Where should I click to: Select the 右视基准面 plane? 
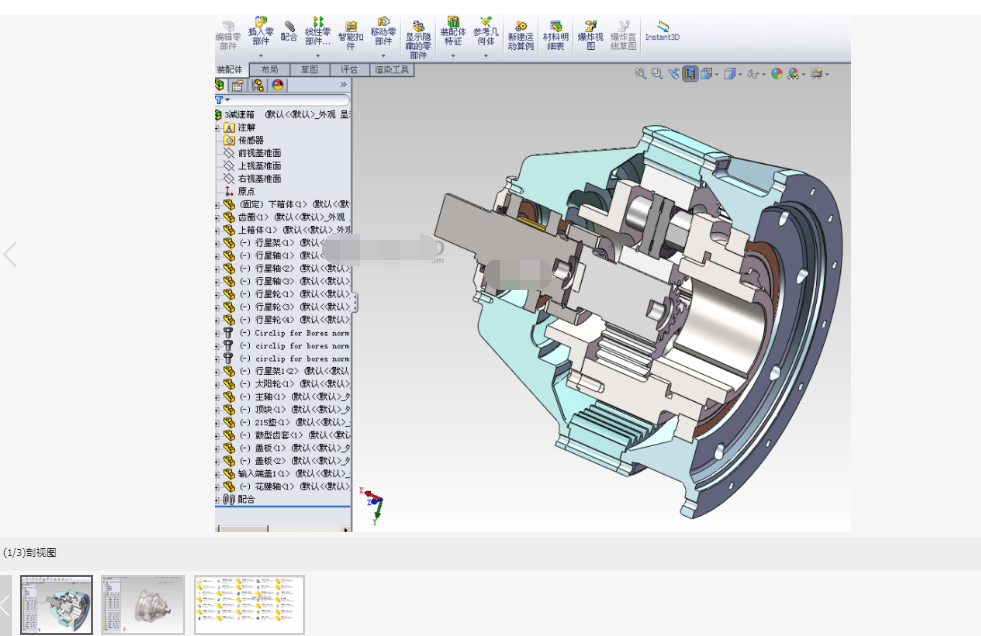tap(259, 178)
